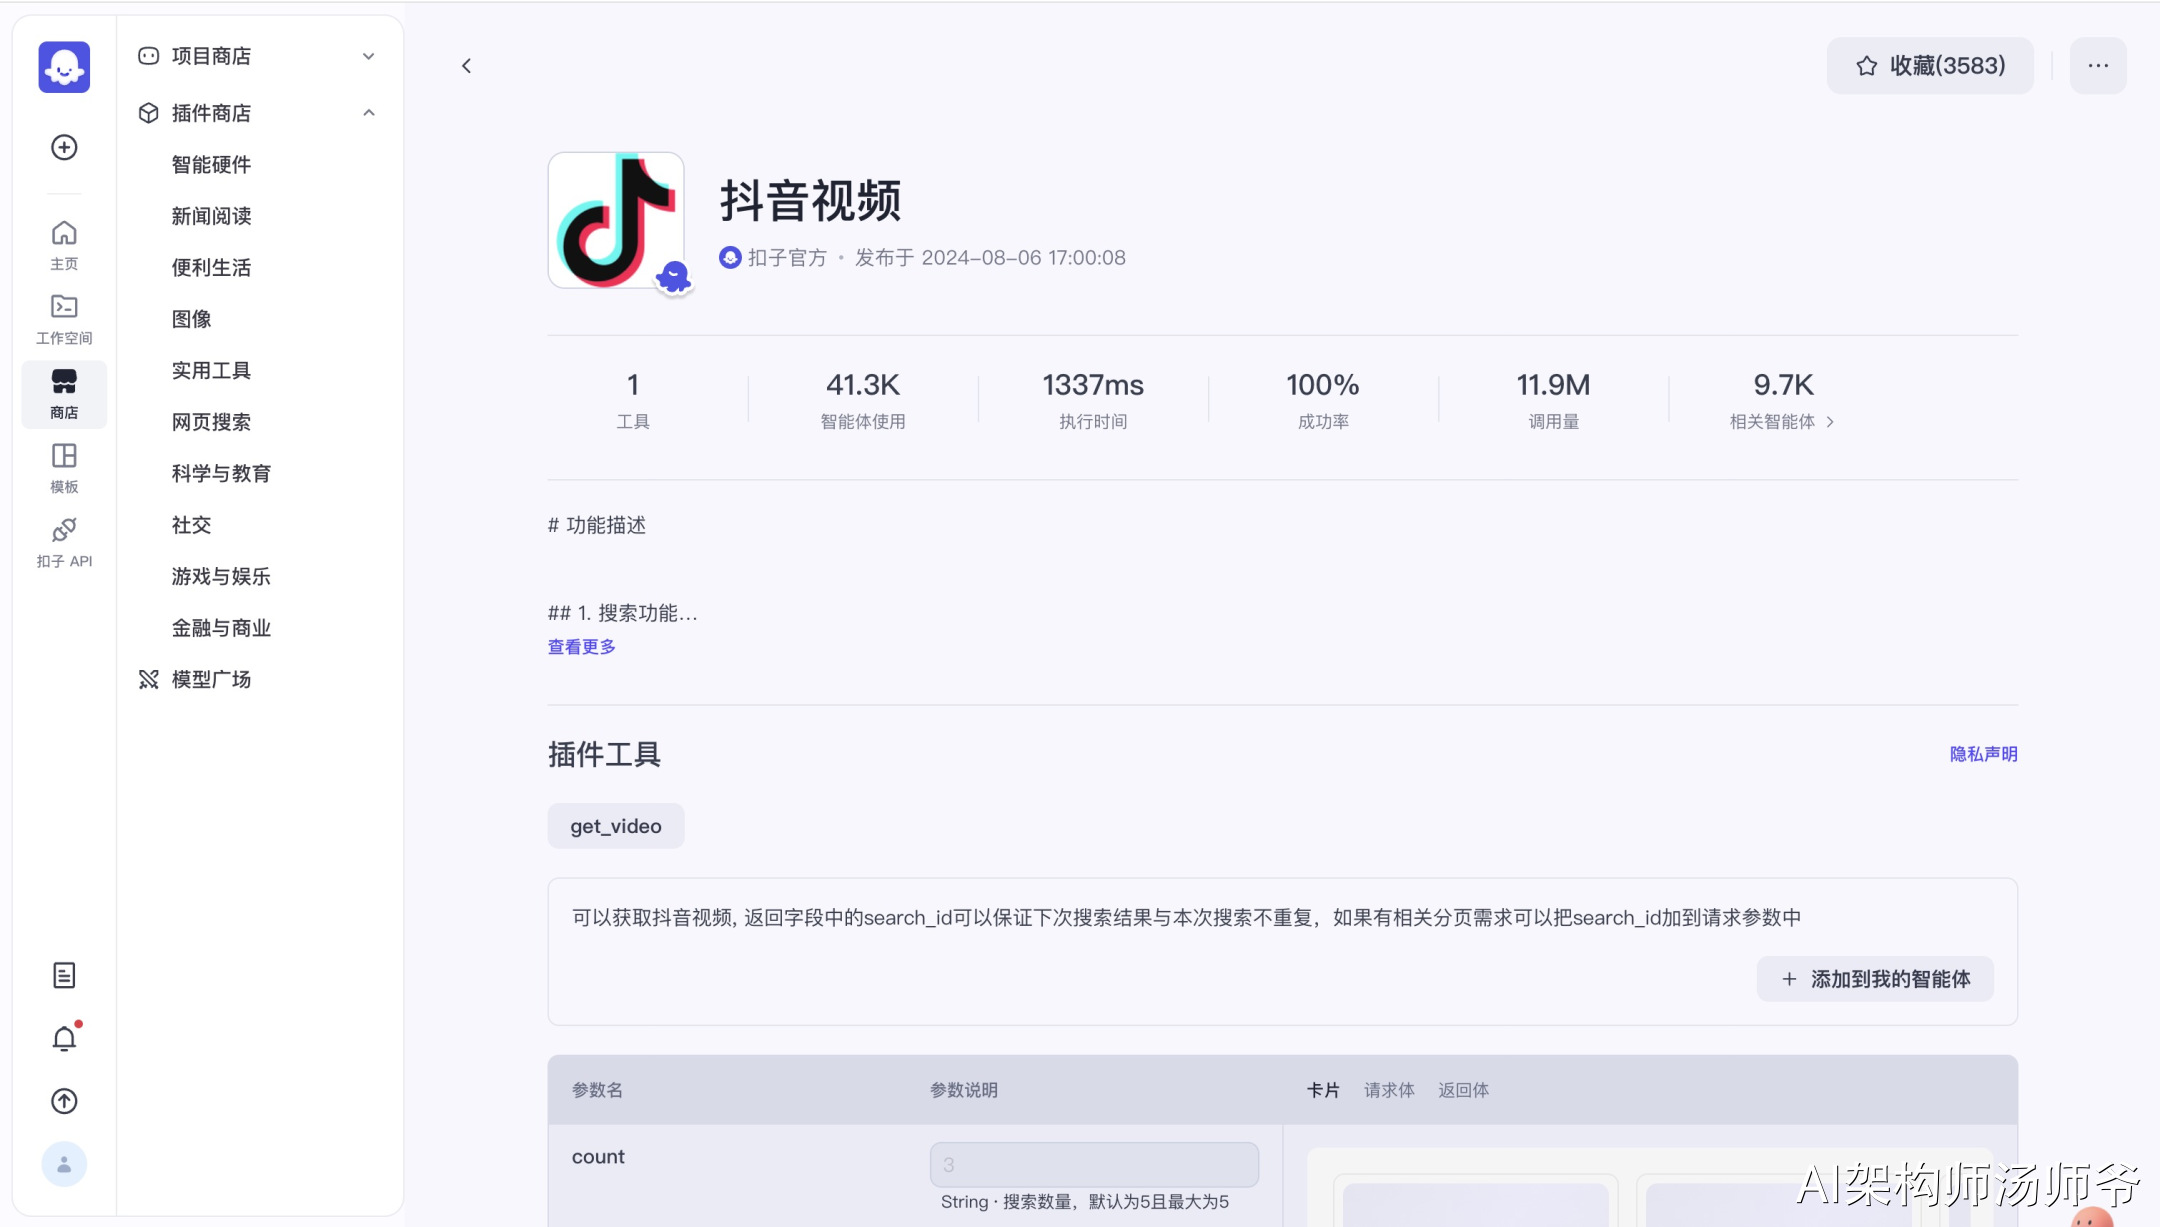Open the three-dots more options button

(2097, 66)
